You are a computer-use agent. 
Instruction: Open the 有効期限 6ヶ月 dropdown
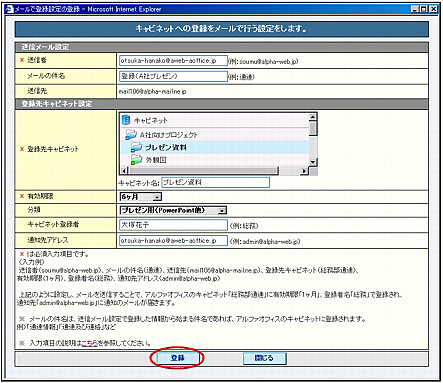click(x=141, y=197)
